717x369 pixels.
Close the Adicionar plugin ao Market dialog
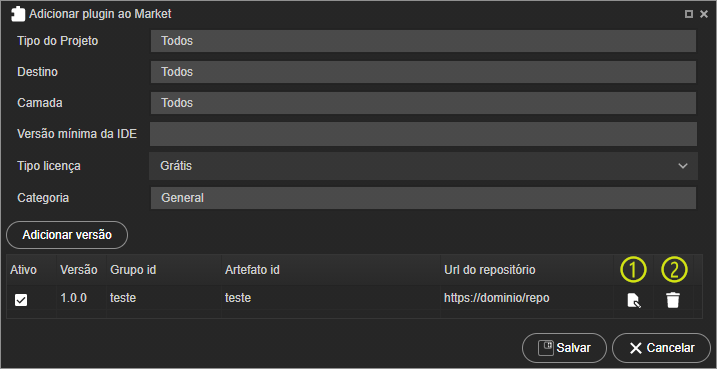pyautogui.click(x=704, y=15)
